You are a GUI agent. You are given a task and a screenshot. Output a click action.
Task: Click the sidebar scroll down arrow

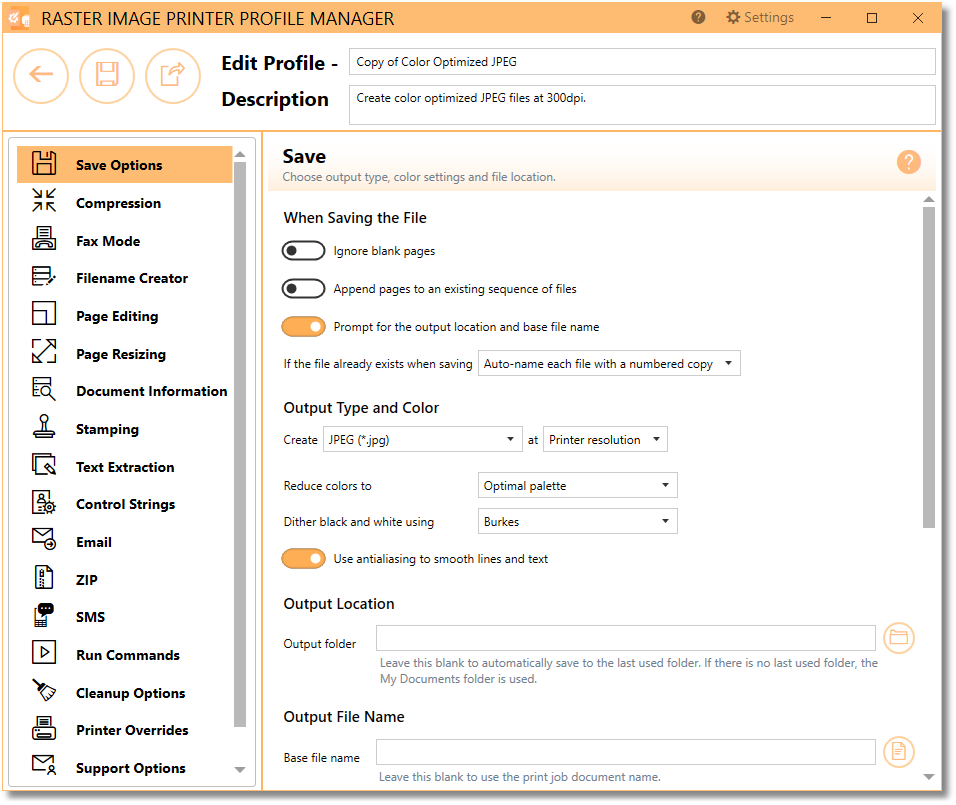tap(240, 770)
